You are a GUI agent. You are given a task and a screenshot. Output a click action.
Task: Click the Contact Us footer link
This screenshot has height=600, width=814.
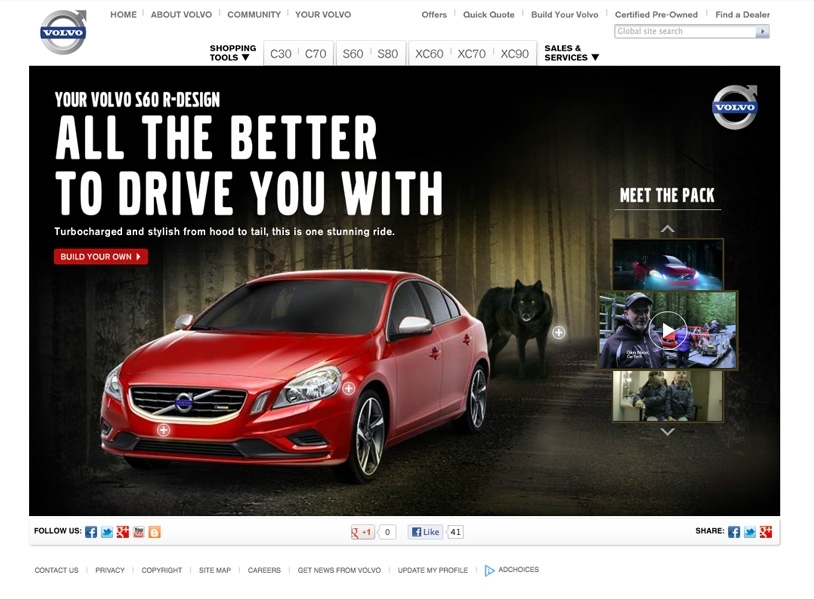coord(57,570)
